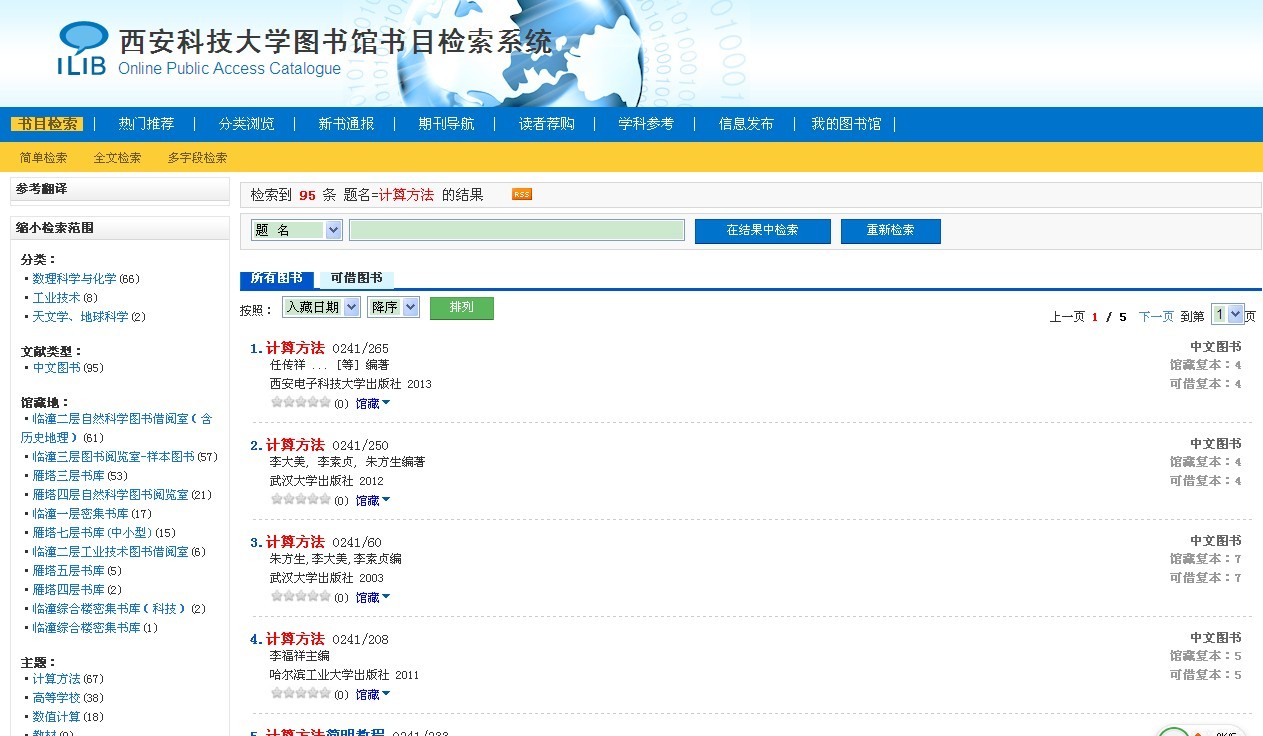Open result 3 计算方法 O241/60 title

coord(295,542)
